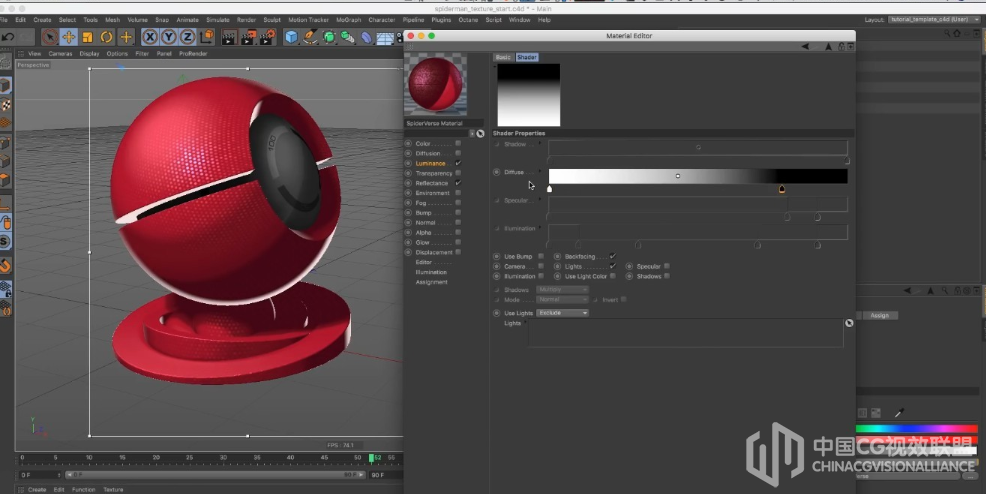Expand the Illumination gradient disclosure arrow

[540, 228]
